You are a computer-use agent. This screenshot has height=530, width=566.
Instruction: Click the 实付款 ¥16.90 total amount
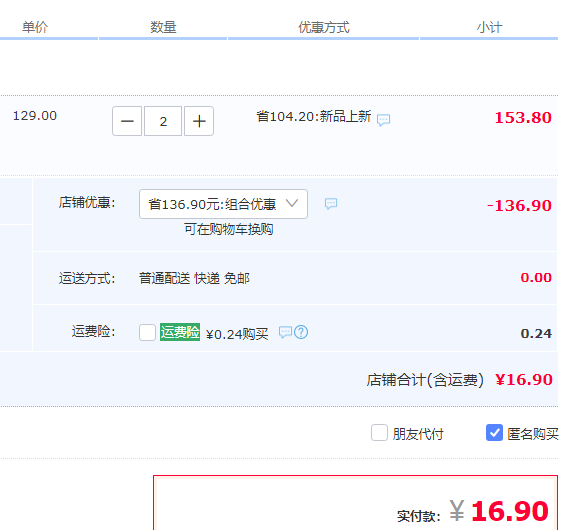(x=499, y=511)
